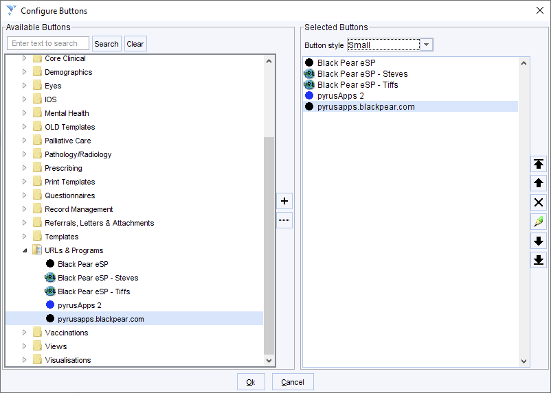The height and width of the screenshot is (393, 551).
Task: Click black circle icon of selected pyrusapps.blackpear.com entry
Action: 309,106
